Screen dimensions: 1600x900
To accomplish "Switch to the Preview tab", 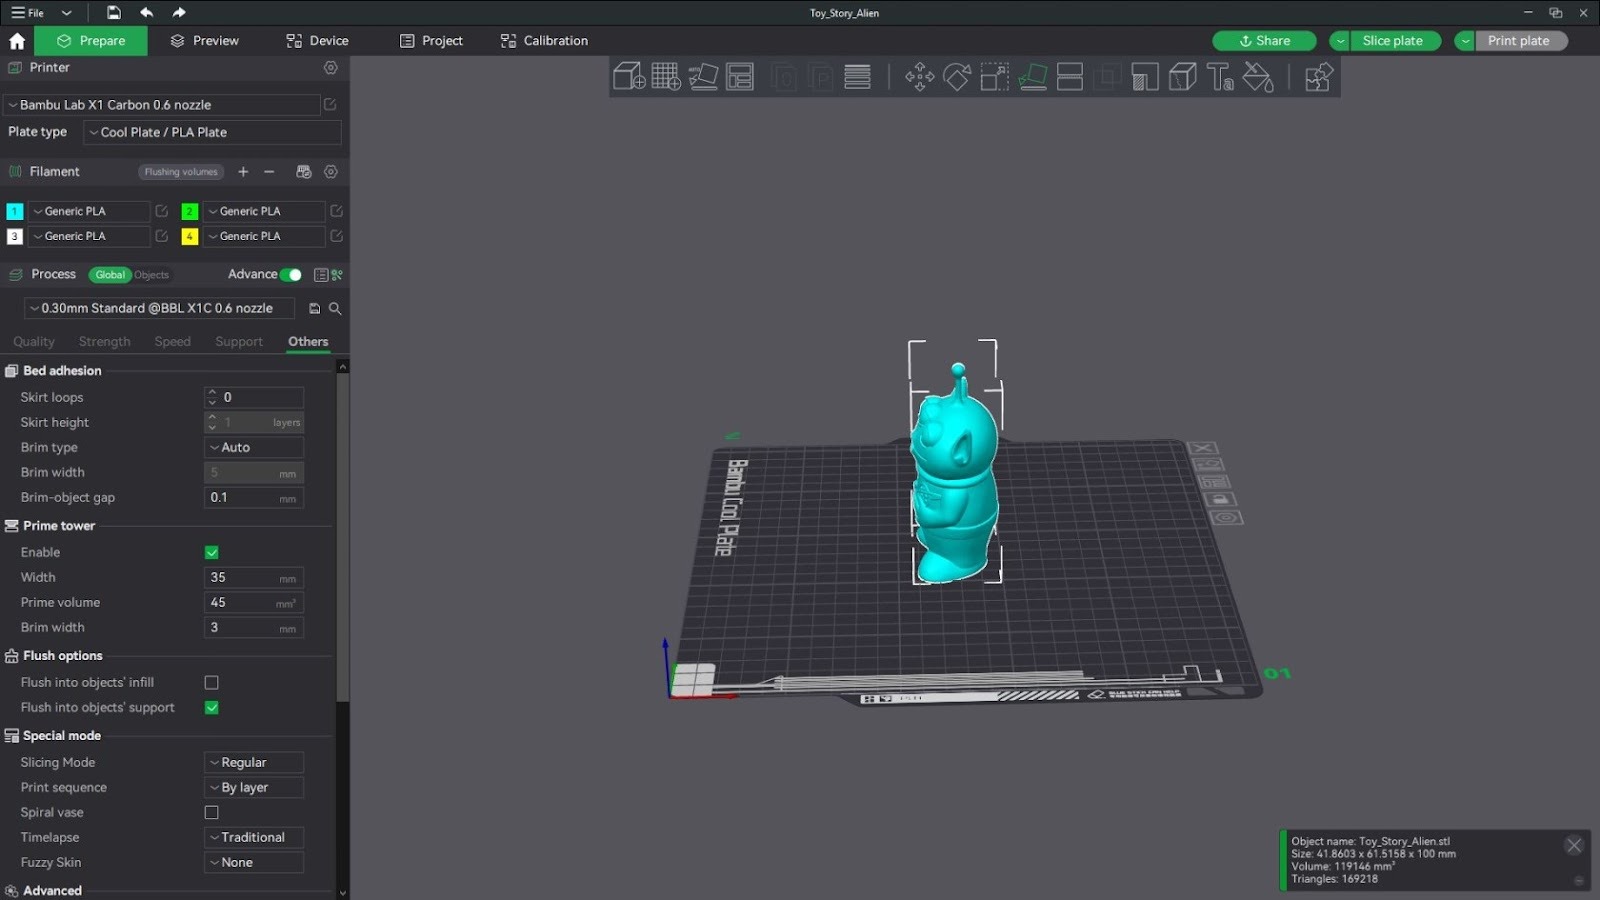I will [205, 41].
